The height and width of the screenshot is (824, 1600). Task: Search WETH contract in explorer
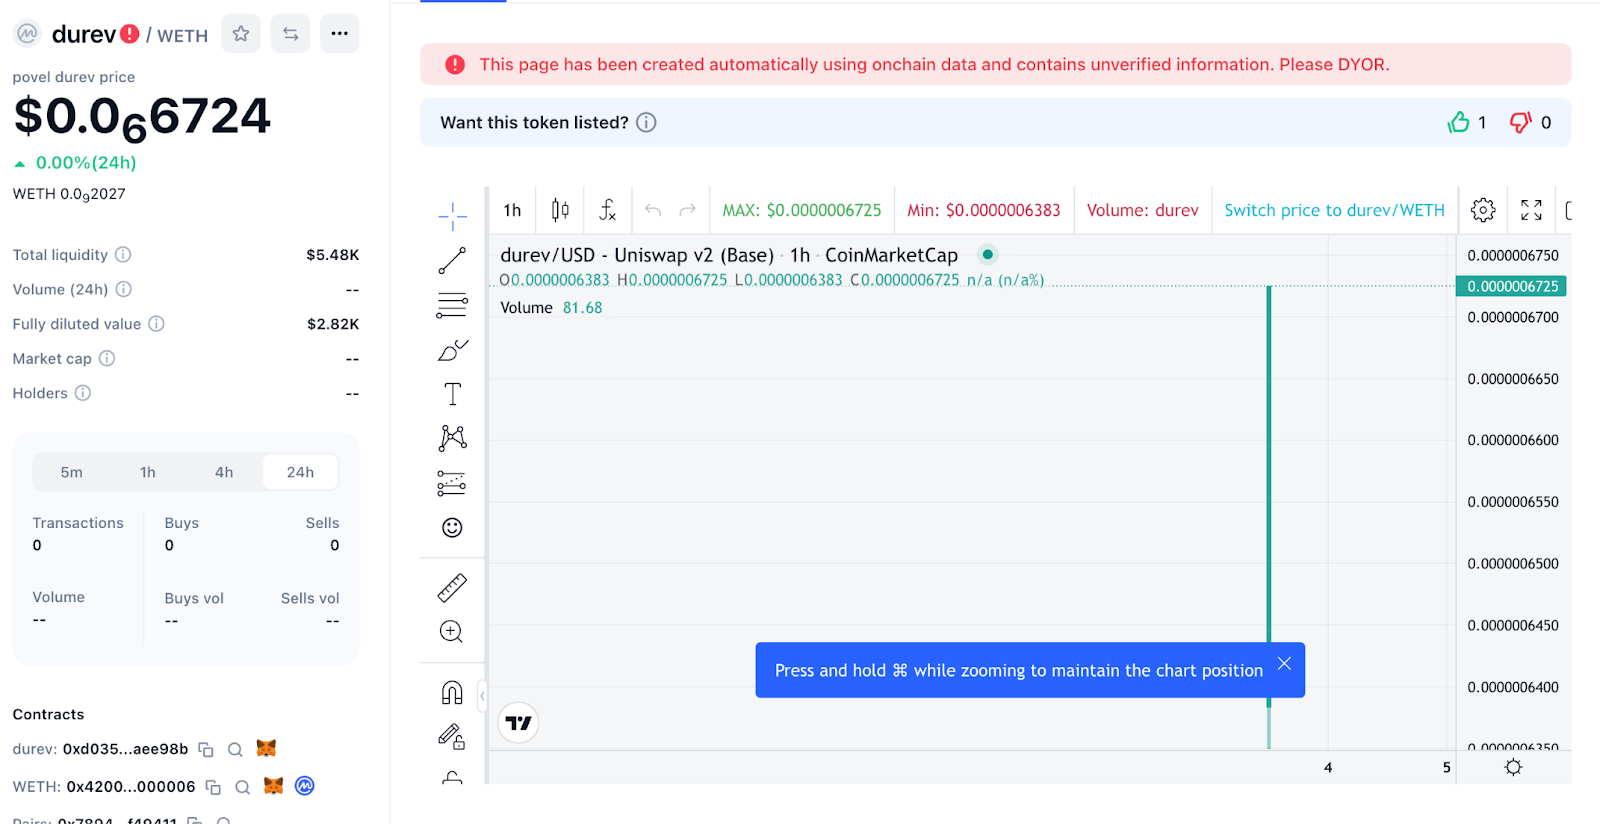[x=242, y=787]
